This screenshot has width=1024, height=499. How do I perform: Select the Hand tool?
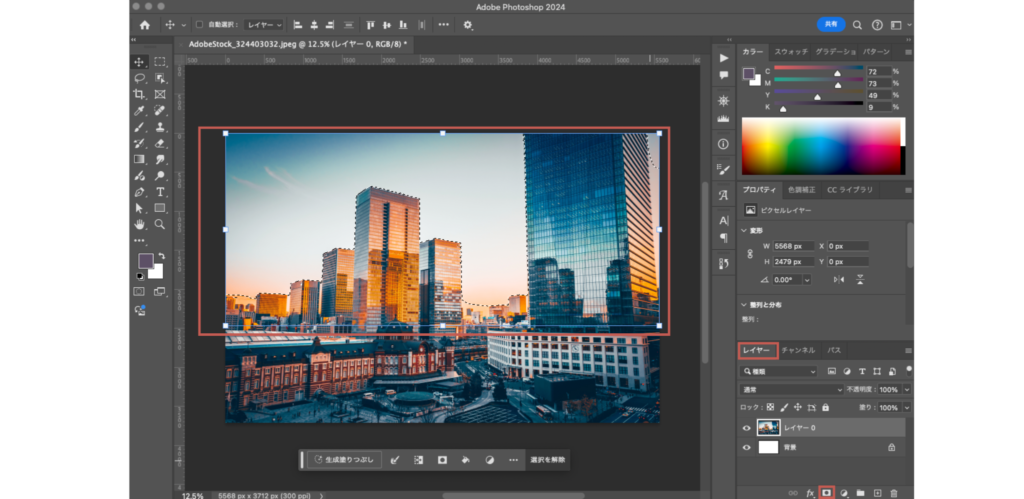tap(139, 224)
